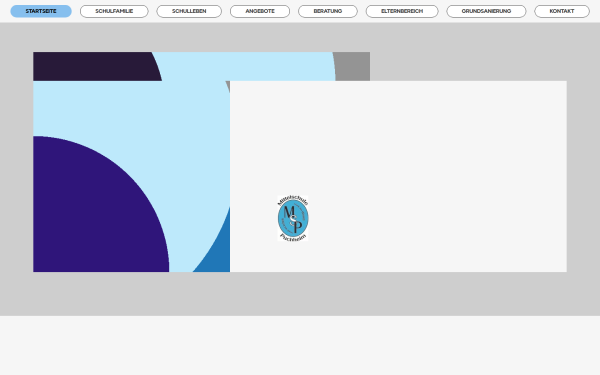Click the gray square at banner corner
600x375 pixels.
click(x=353, y=66)
